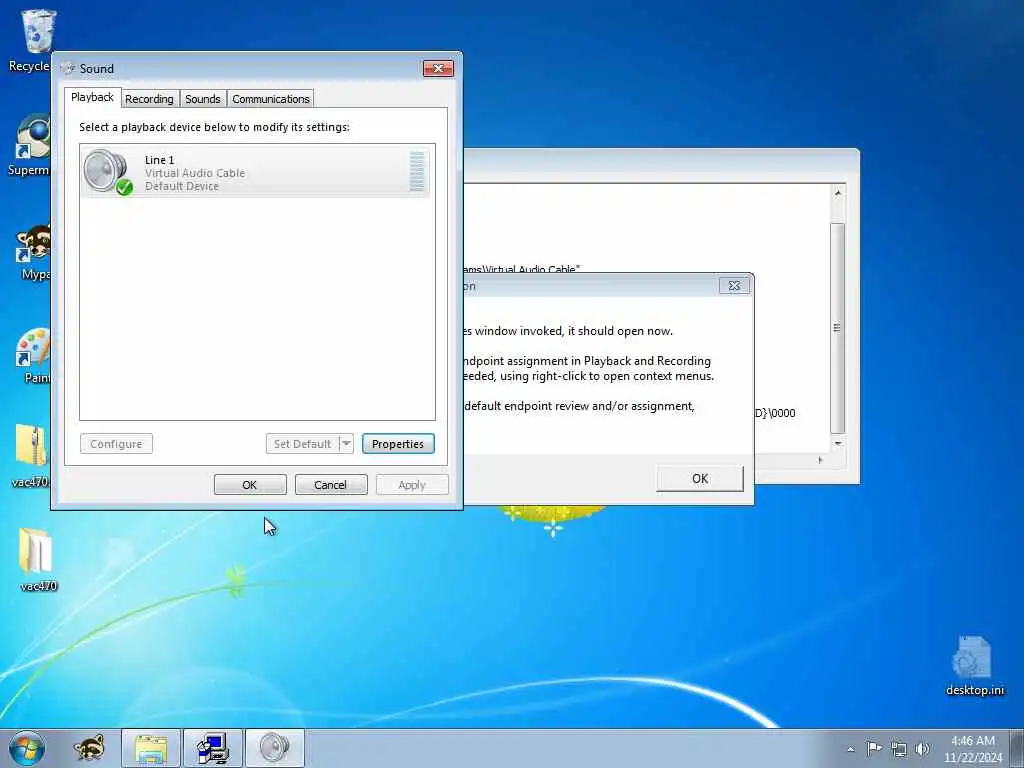The height and width of the screenshot is (768, 1024).
Task: Open the Paint desktop shortcut
Action: 33,355
